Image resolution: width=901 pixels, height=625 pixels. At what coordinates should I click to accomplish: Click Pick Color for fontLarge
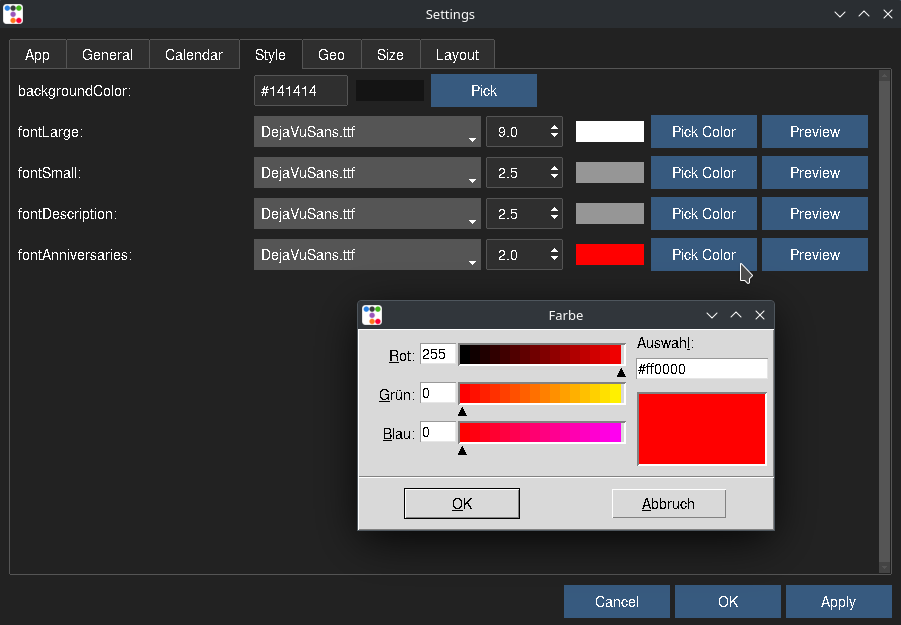[x=704, y=132]
